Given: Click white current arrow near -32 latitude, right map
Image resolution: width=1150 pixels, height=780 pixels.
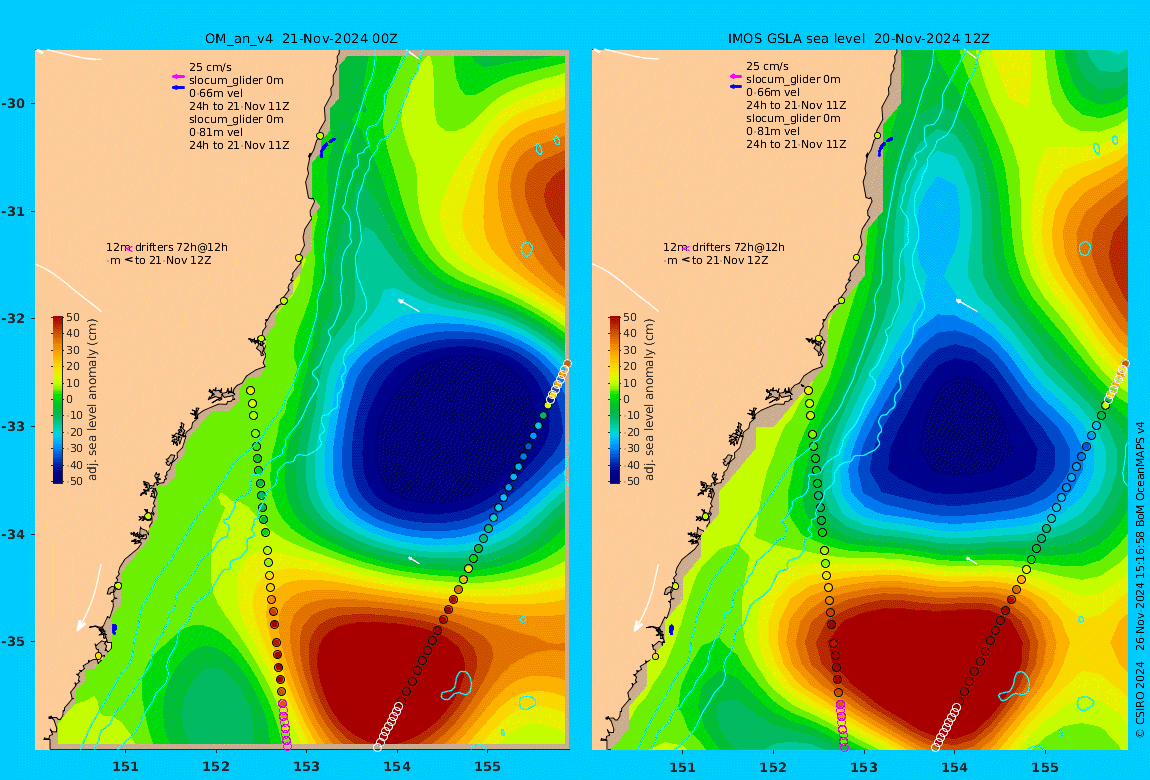Looking at the screenshot, I should [966, 305].
